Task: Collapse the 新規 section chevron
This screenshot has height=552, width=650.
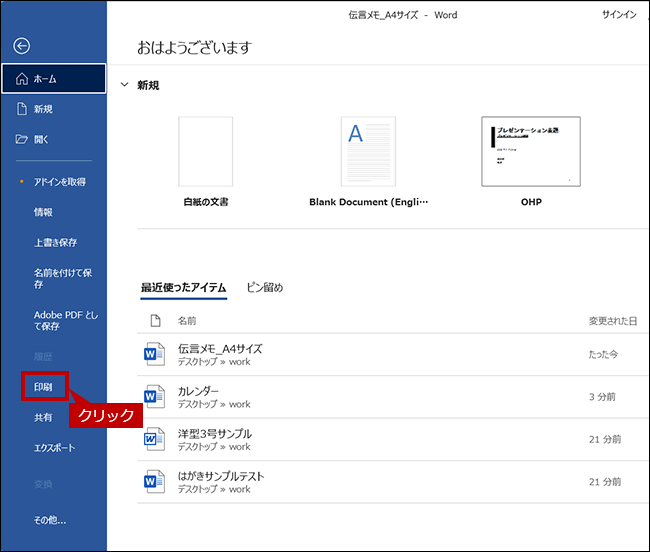Action: (x=124, y=86)
